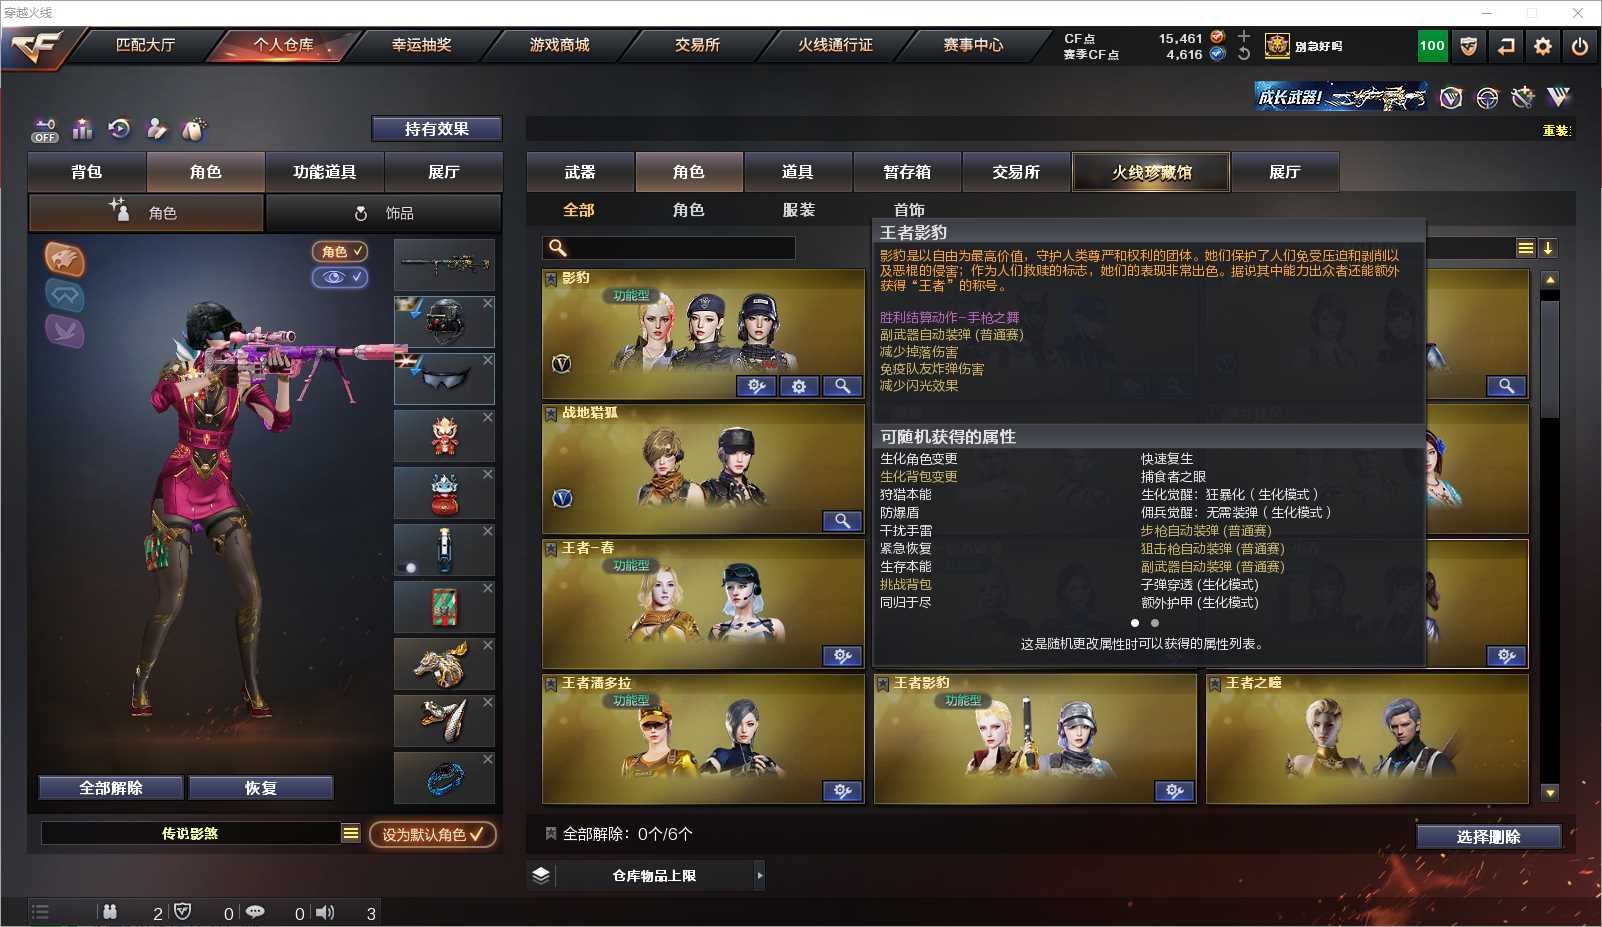This screenshot has width=1602, height=927.
Task: Toggle the 角色 checkbox above character
Action: (340, 251)
